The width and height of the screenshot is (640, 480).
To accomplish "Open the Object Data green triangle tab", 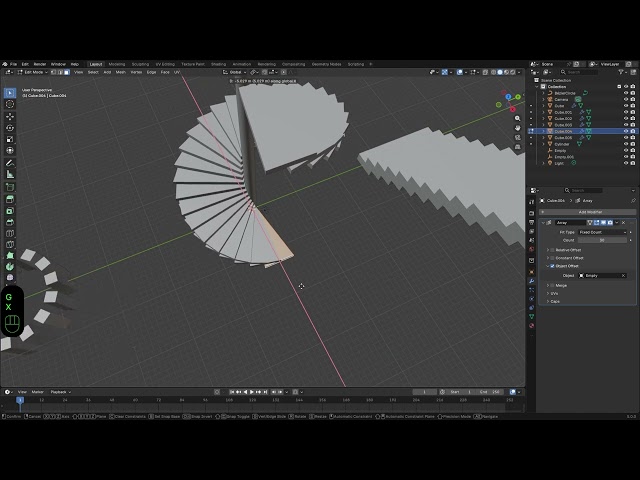I will [x=531, y=317].
